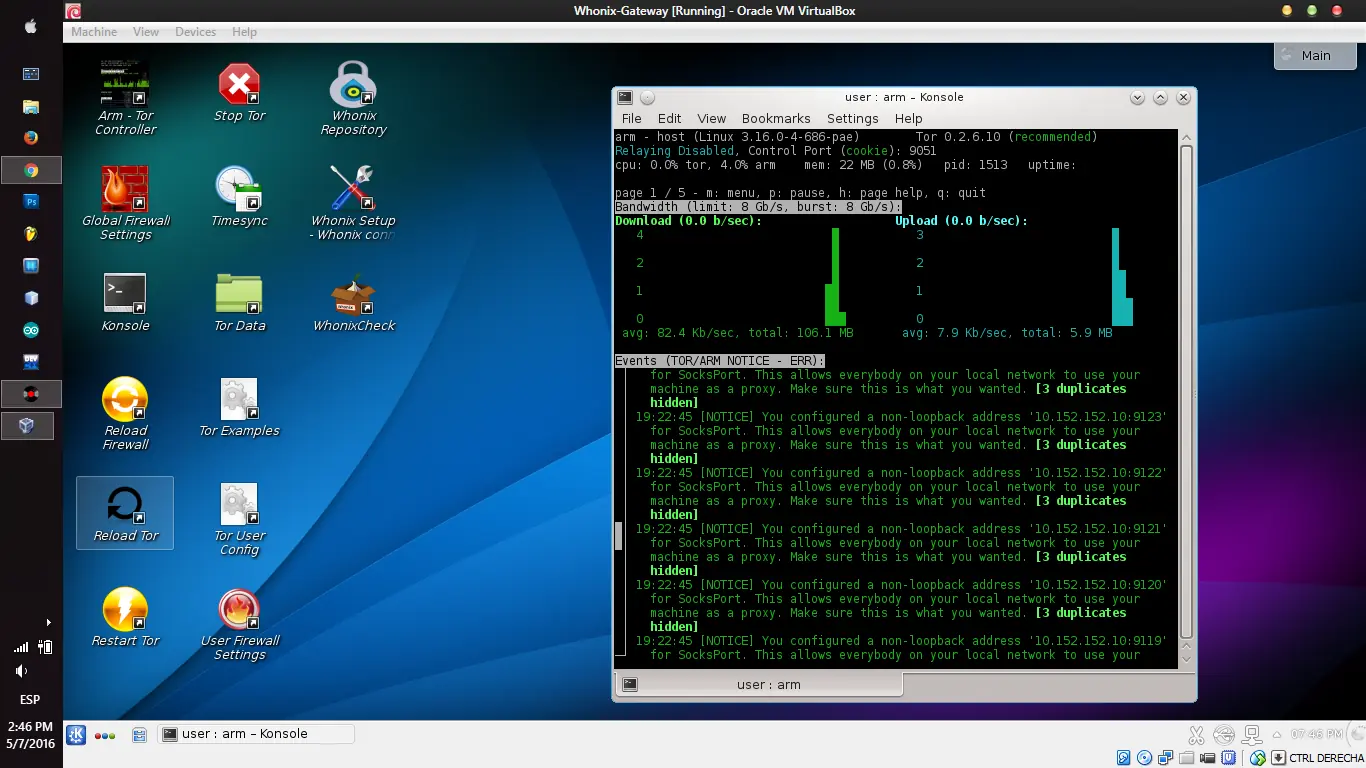
Task: Open Global Firewall Settings icon
Action: point(125,203)
